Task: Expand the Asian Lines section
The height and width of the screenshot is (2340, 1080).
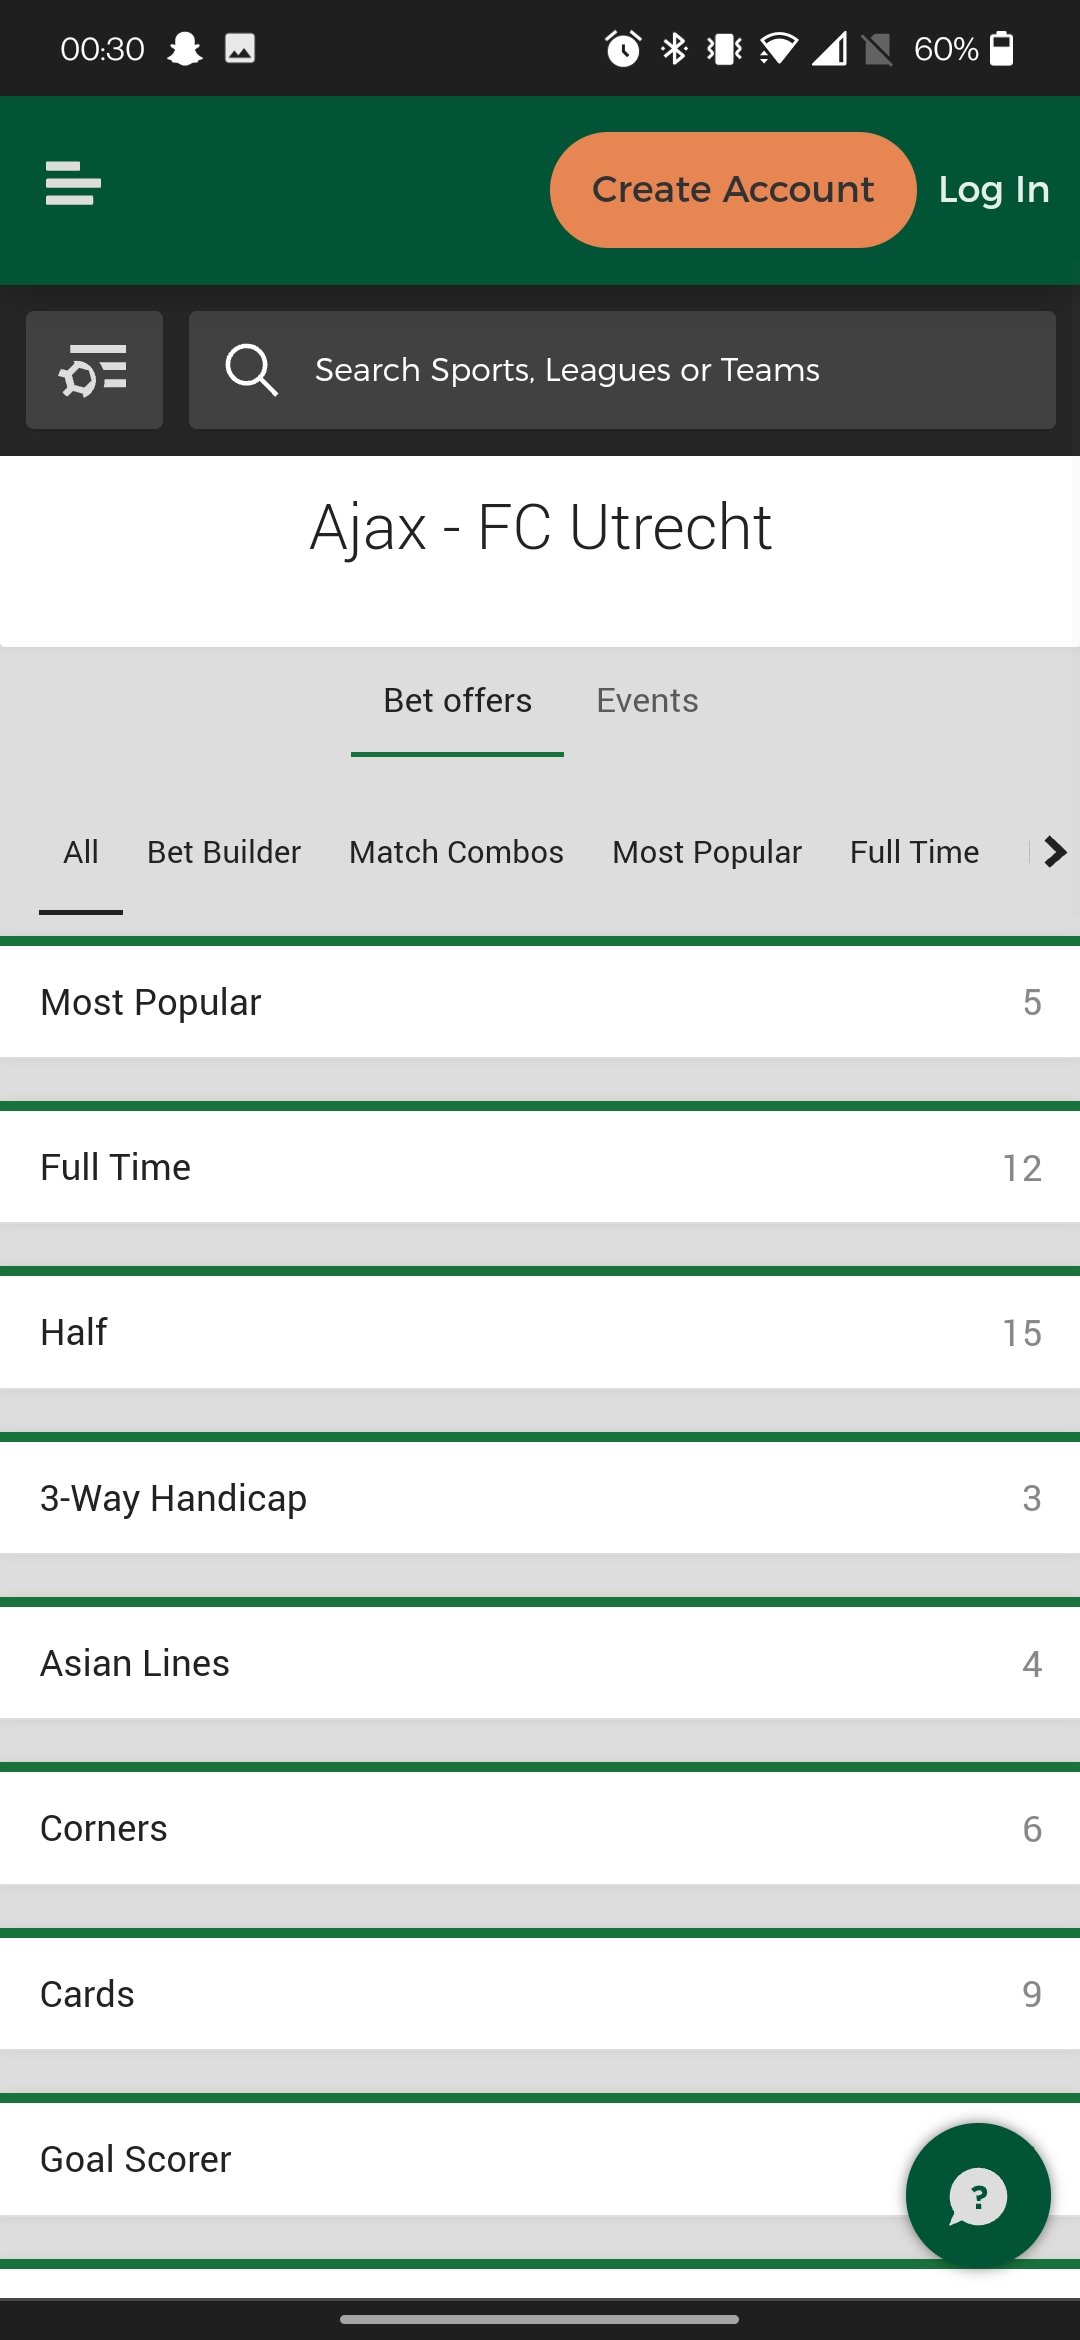Action: (x=540, y=1663)
